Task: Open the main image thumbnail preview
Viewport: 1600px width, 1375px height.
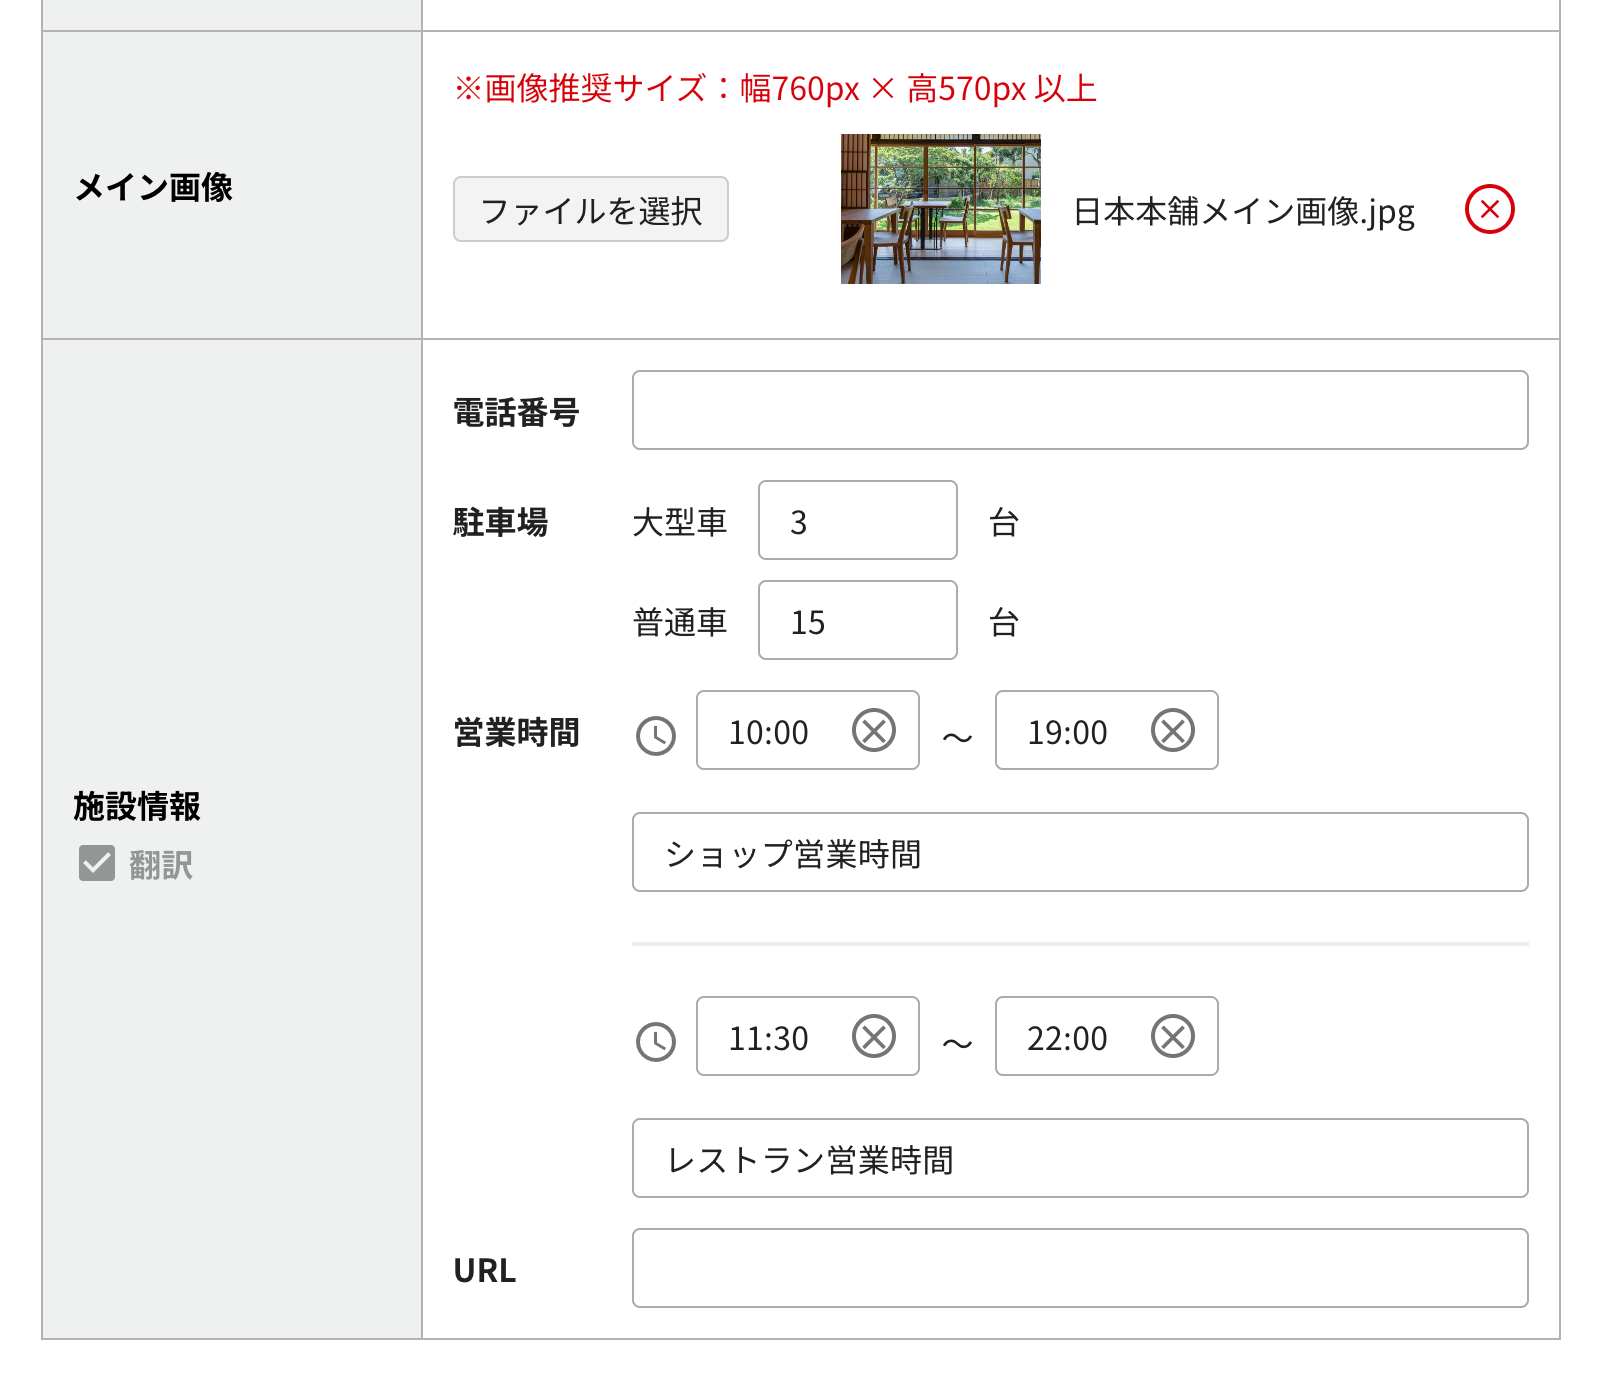Action: (940, 209)
